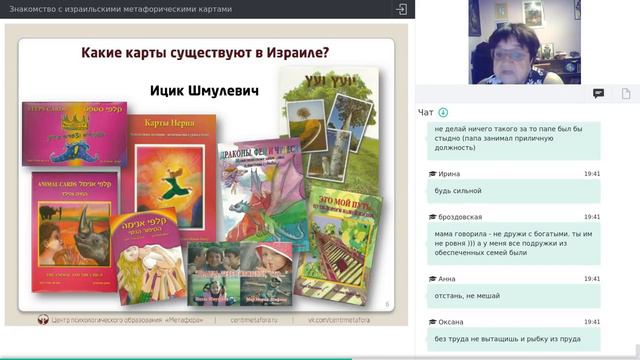This screenshot has width=640, height=360.
Task: Click the slide heading Какие карты существуют в Израиле?
Action: 205,53
